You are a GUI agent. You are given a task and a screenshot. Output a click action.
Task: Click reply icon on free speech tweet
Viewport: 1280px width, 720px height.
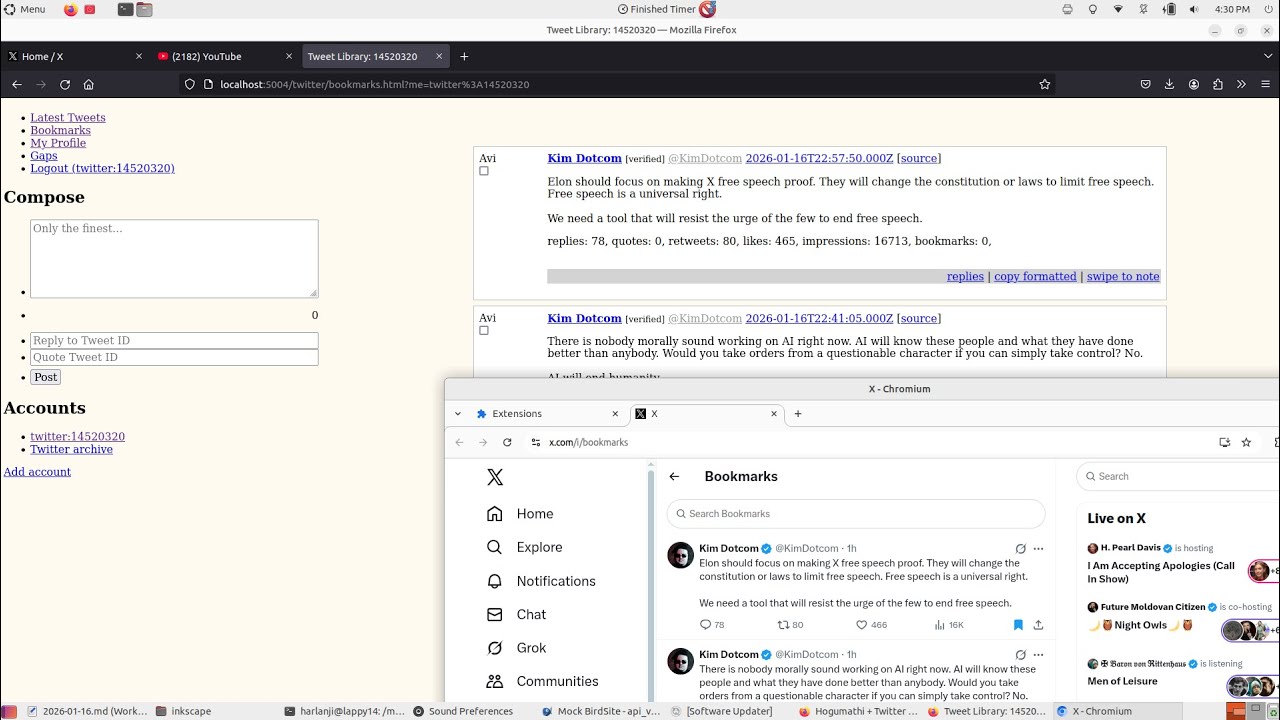click(705, 625)
